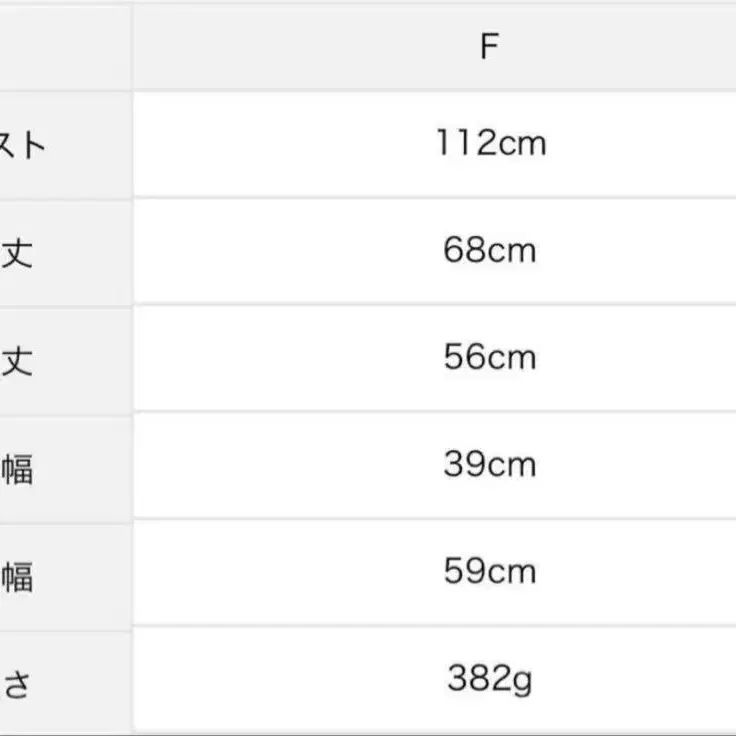Click the 56cm value cell

coord(490,357)
